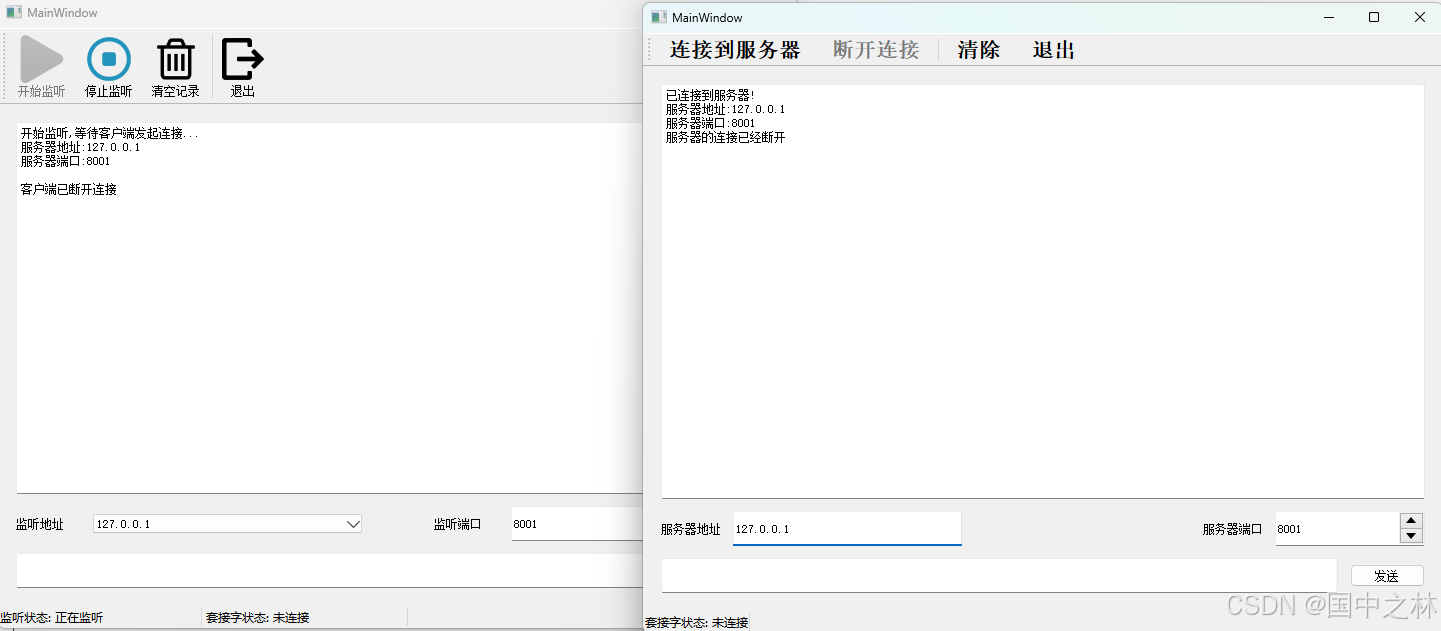Click the server window 套接字状态: 未连接 status
The height and width of the screenshot is (631, 1441).
(258, 618)
